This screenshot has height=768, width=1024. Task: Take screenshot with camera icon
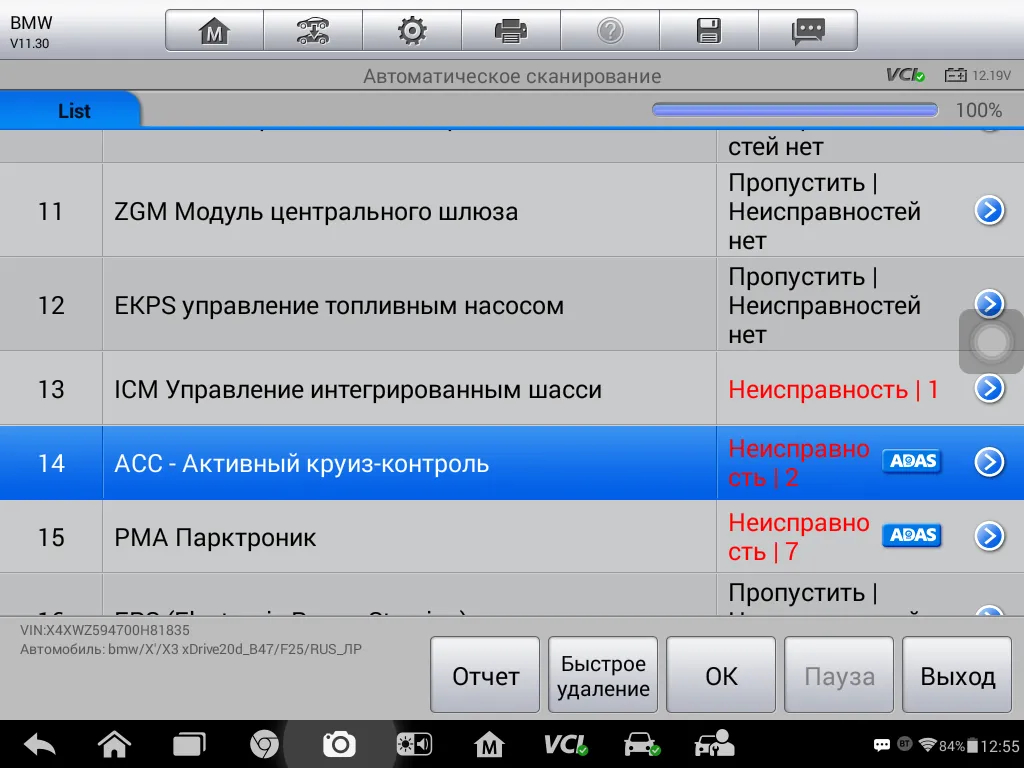coord(339,744)
